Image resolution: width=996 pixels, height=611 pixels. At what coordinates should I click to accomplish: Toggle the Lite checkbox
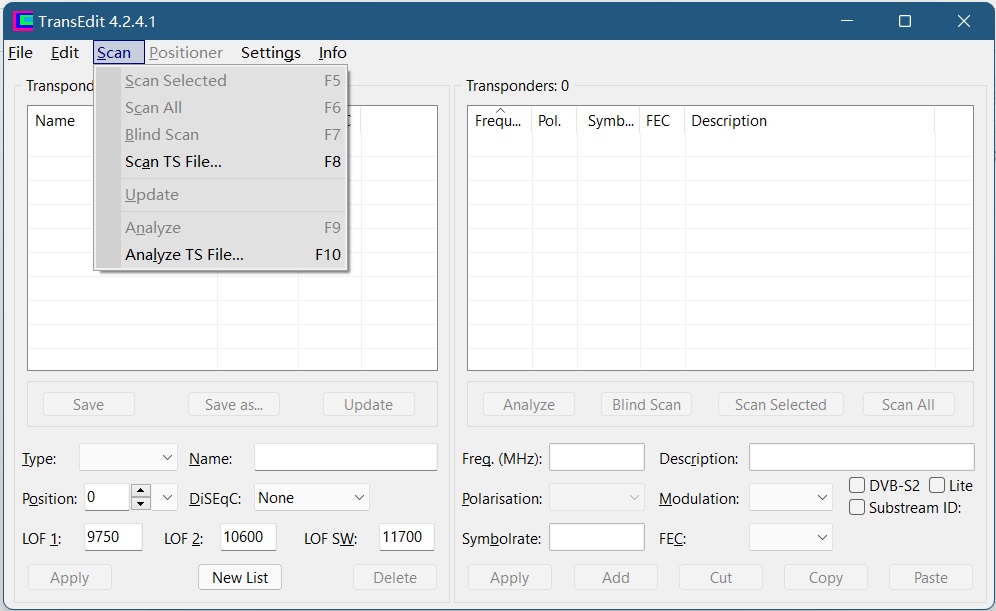click(x=937, y=486)
